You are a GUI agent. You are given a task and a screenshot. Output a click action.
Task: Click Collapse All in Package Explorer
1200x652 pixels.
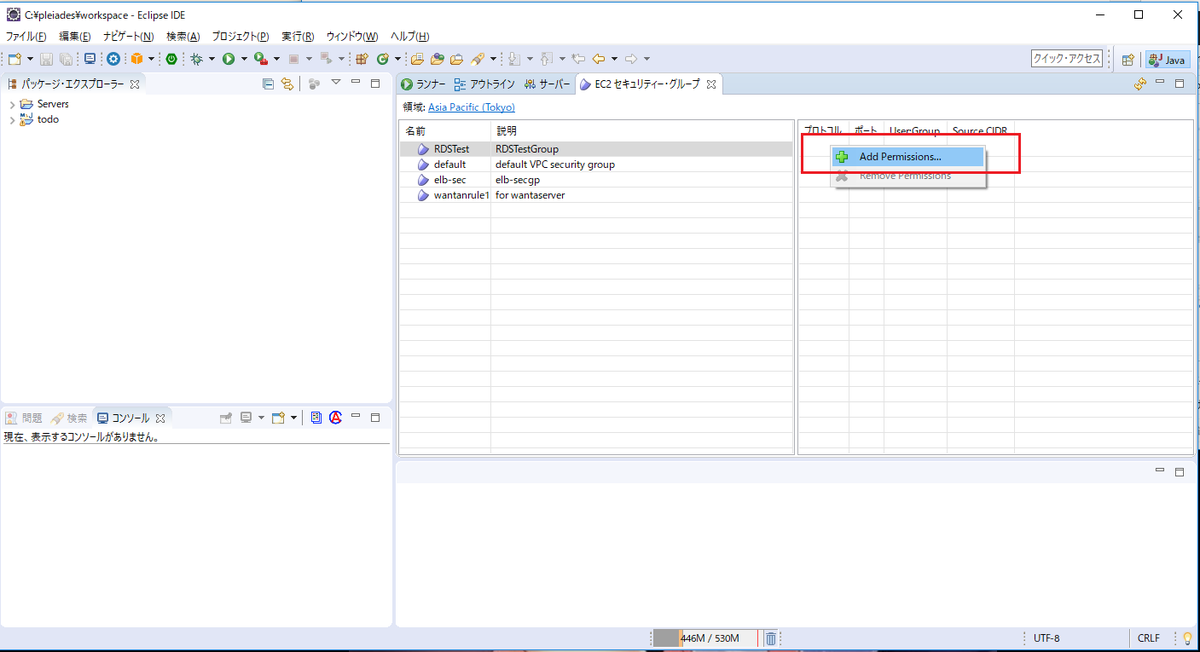coord(268,84)
